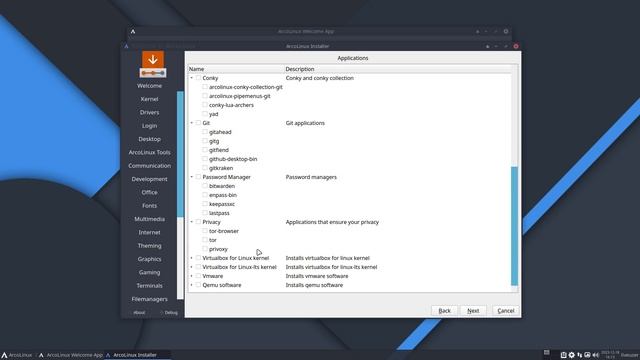Check the Conky group checkbox
Screen dimensions: 640x360
[198, 78]
